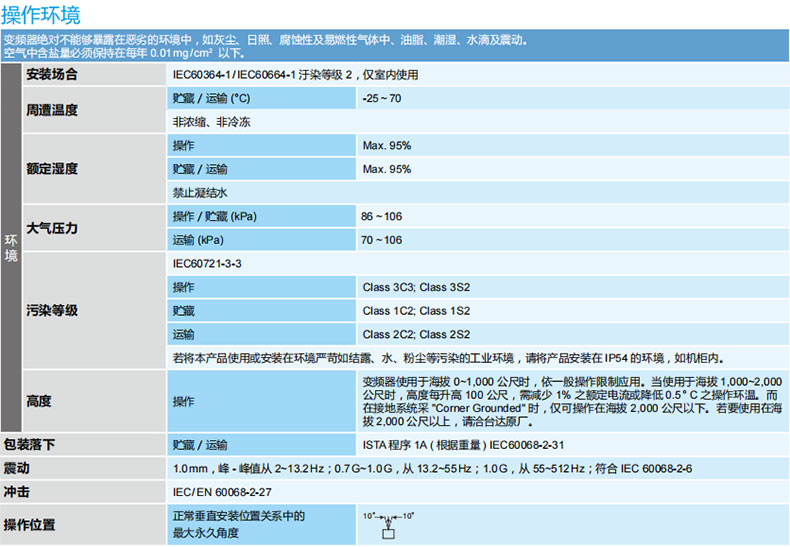Click the Class 2C2; Class 2S2 value
The height and width of the screenshot is (547, 790).
tap(416, 335)
